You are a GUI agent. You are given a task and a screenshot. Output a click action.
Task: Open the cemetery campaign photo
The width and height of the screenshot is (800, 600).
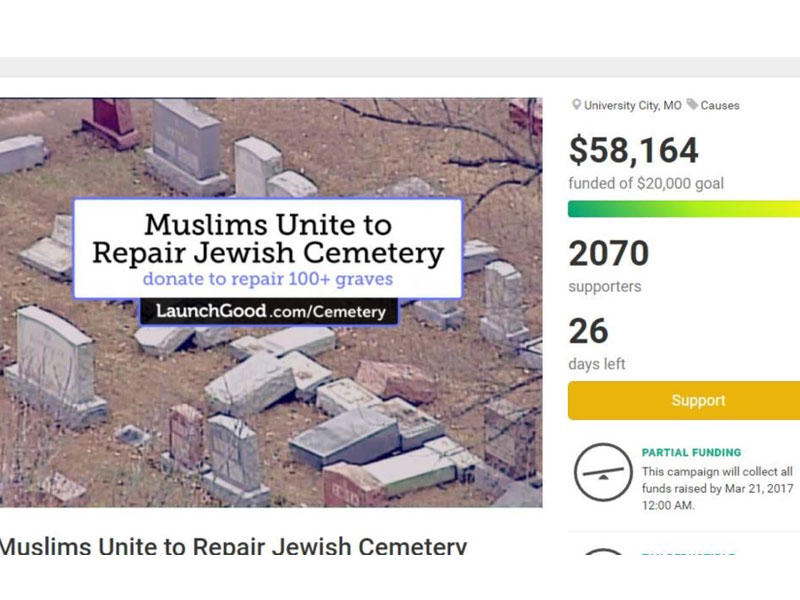tap(270, 420)
